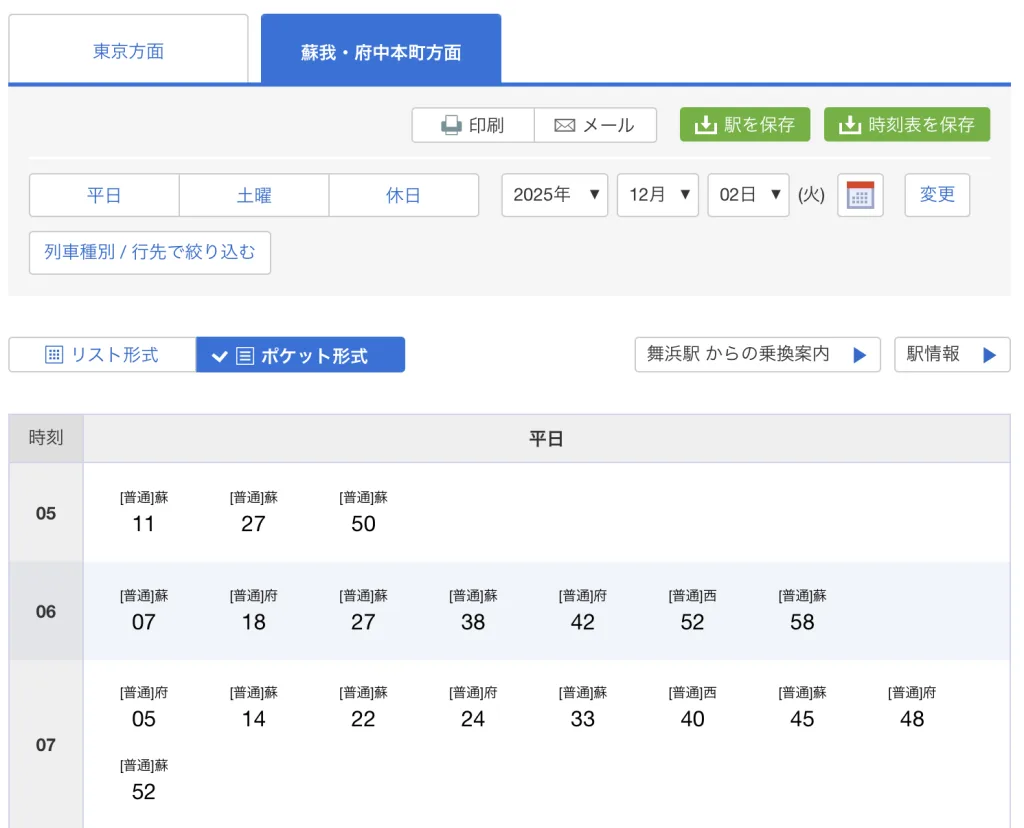Click the download icon on 時刻表を保存
Image resolution: width=1024 pixels, height=828 pixels.
coord(850,125)
